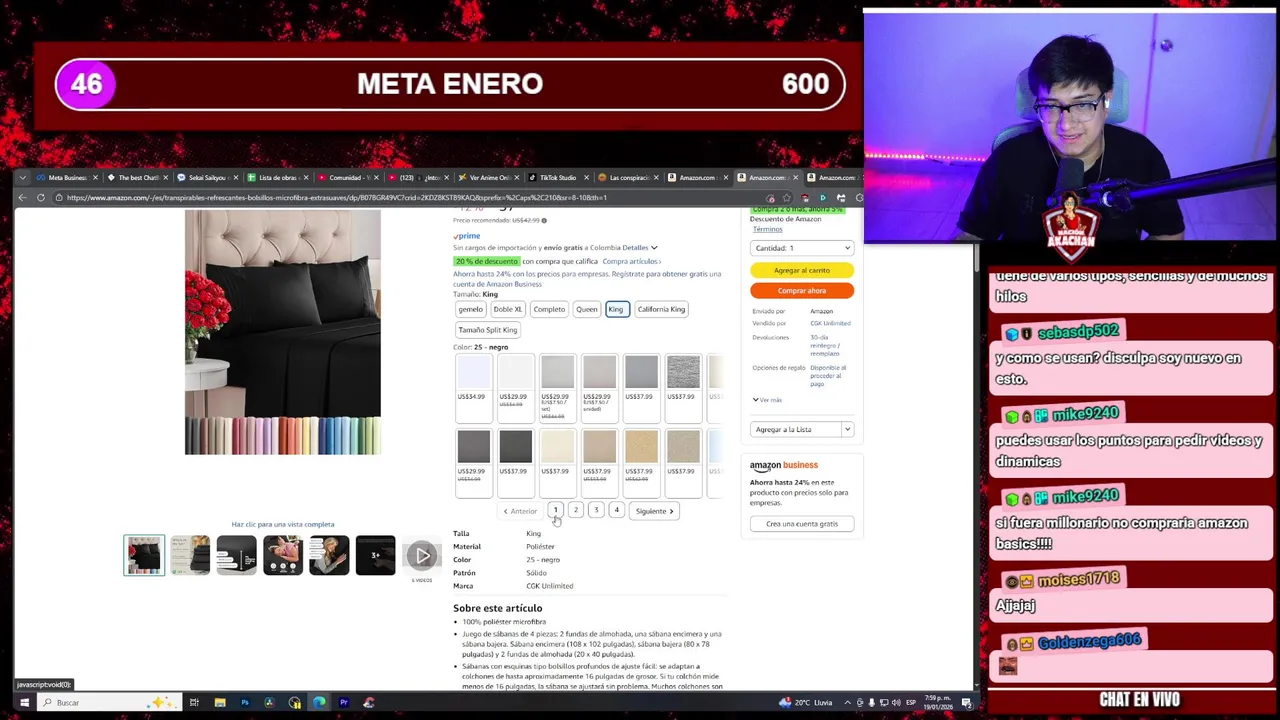Go to next colors with Siguiente

[x=655, y=511]
